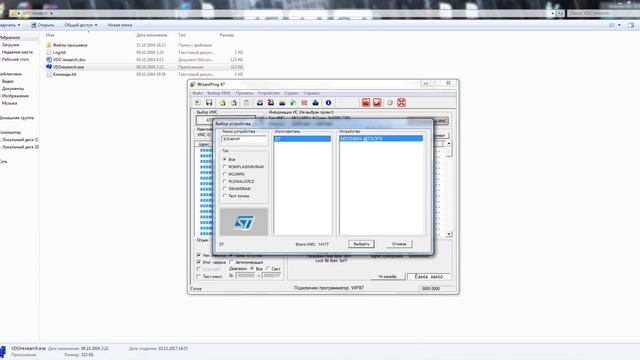Image resolution: width=640 pixels, height=360 pixels.
Task: Click the Имя column header in Explorer
Action: coord(50,35)
